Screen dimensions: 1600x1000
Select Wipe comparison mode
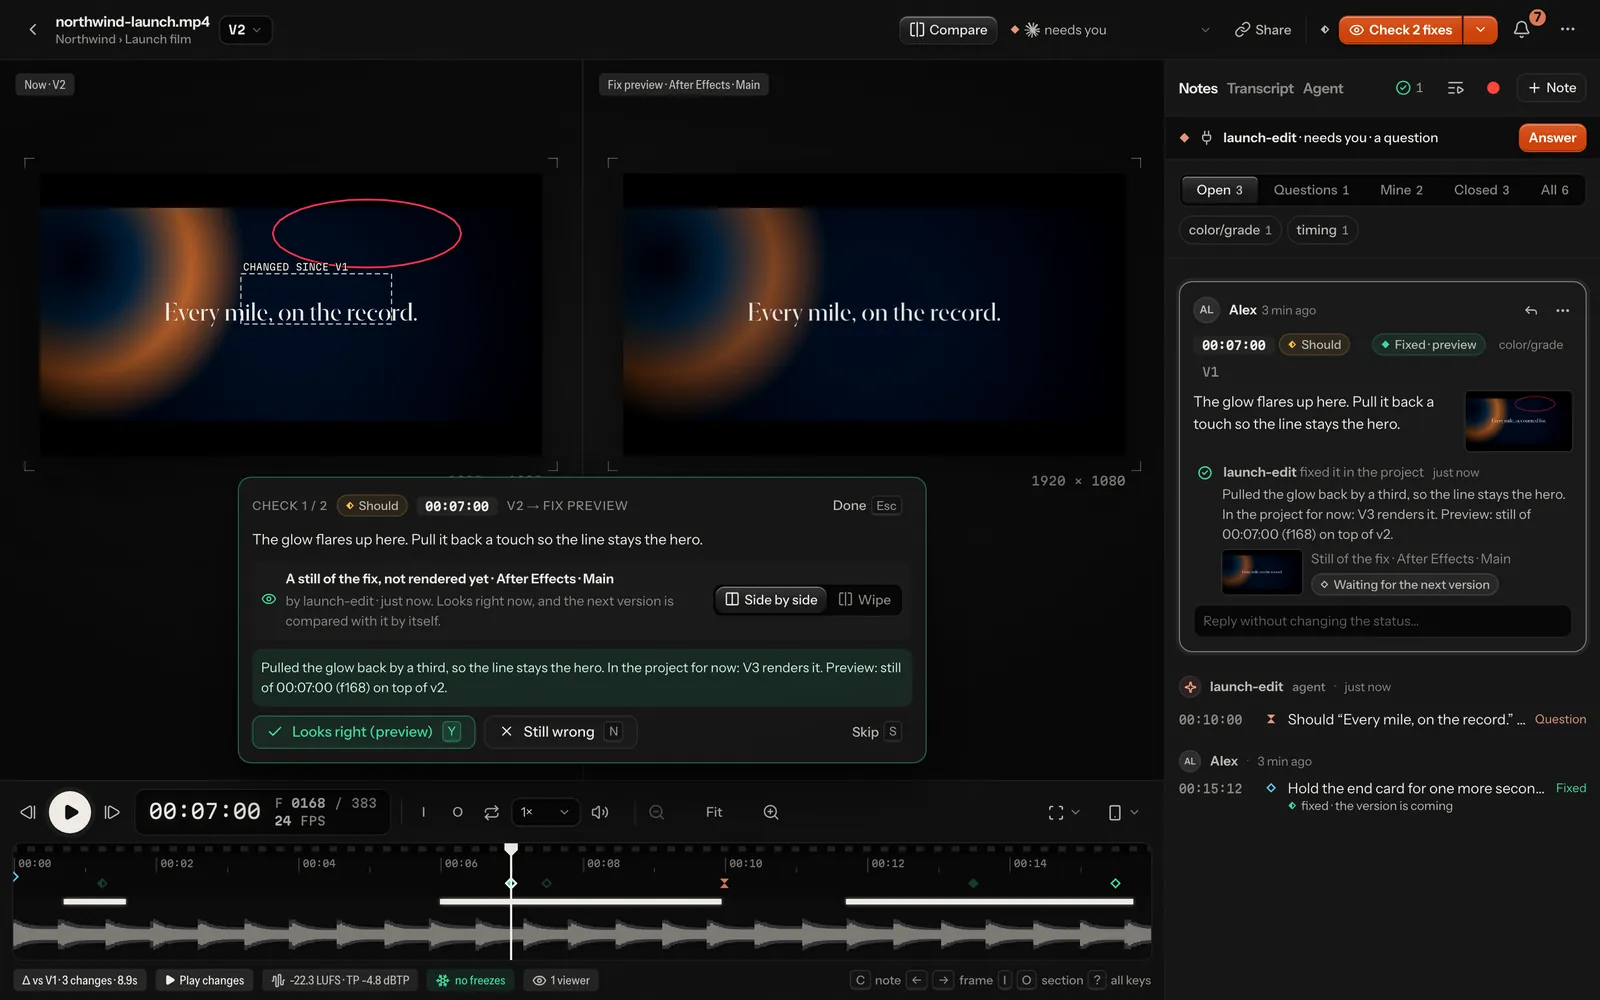tap(865, 600)
